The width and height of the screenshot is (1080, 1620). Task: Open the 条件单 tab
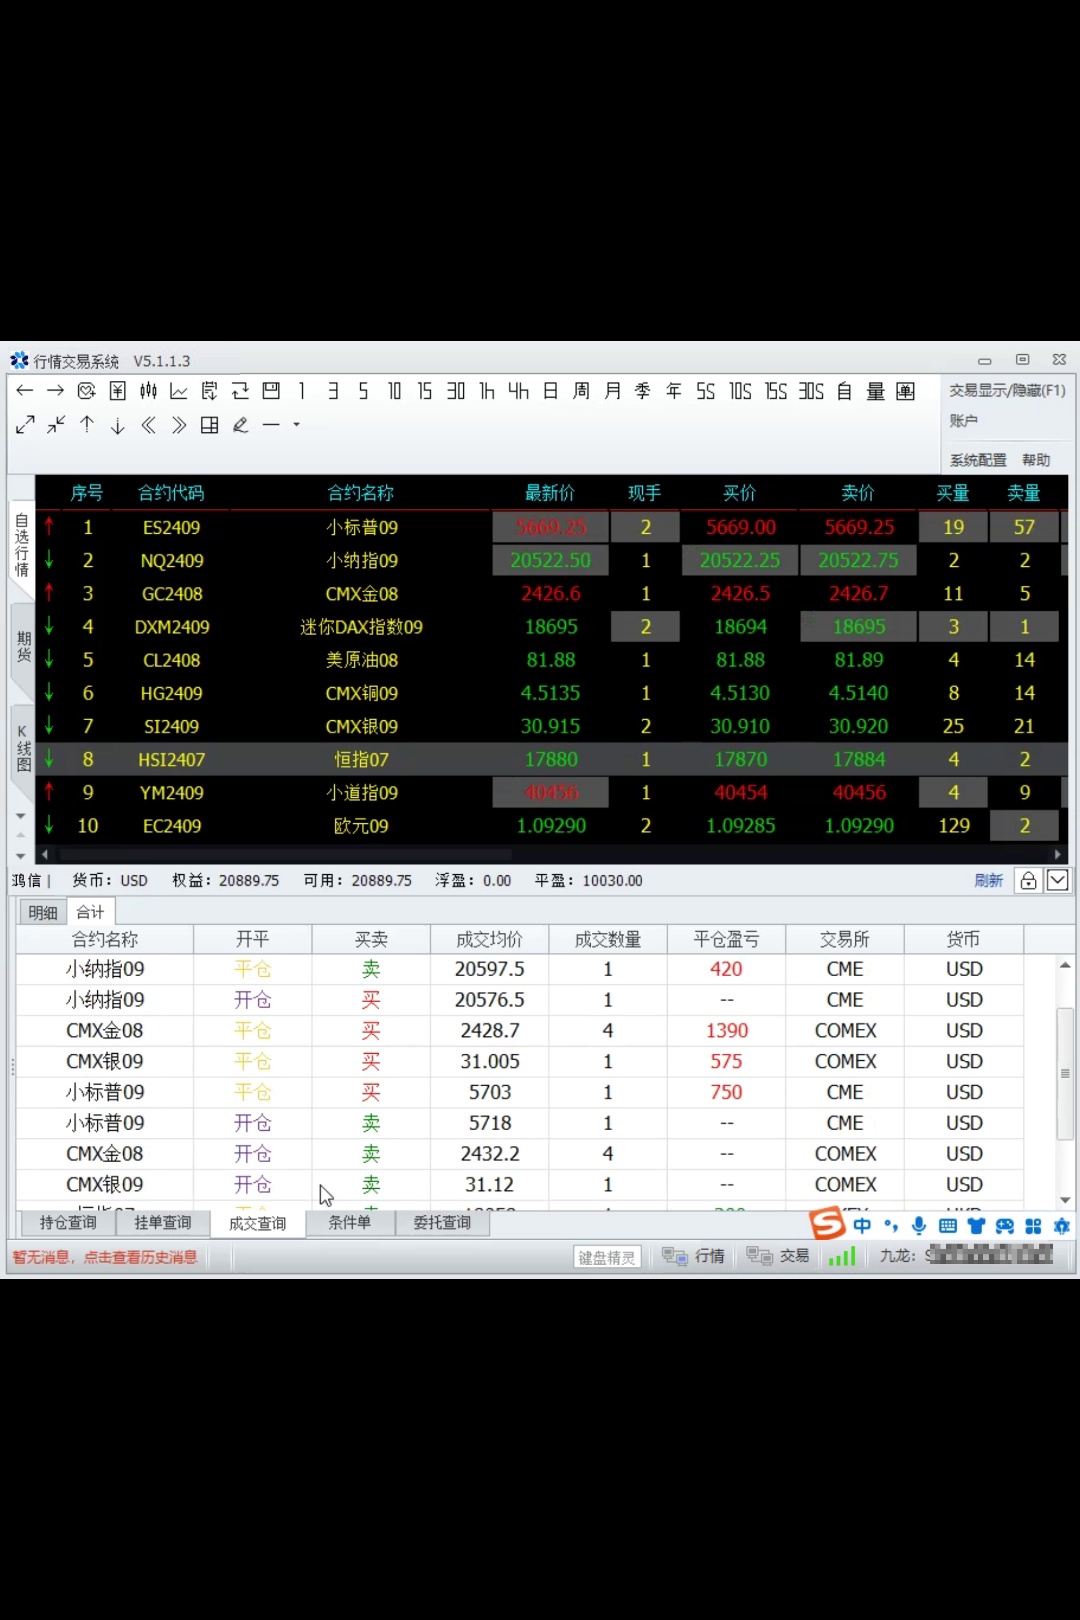tap(350, 1223)
